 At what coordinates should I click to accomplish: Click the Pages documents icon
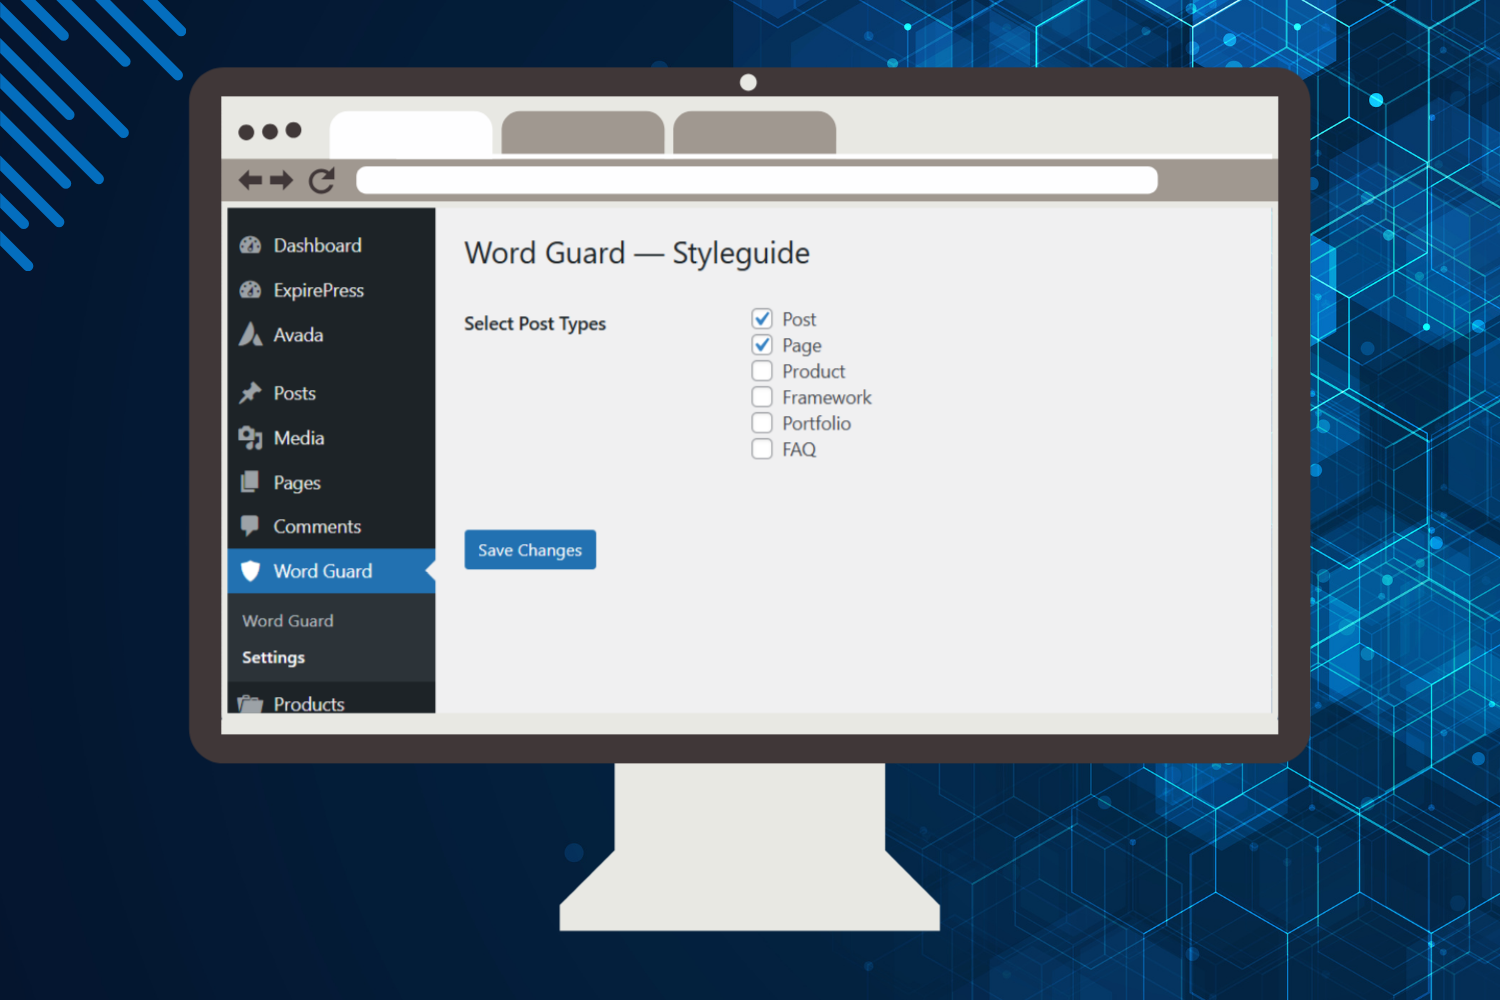(250, 482)
